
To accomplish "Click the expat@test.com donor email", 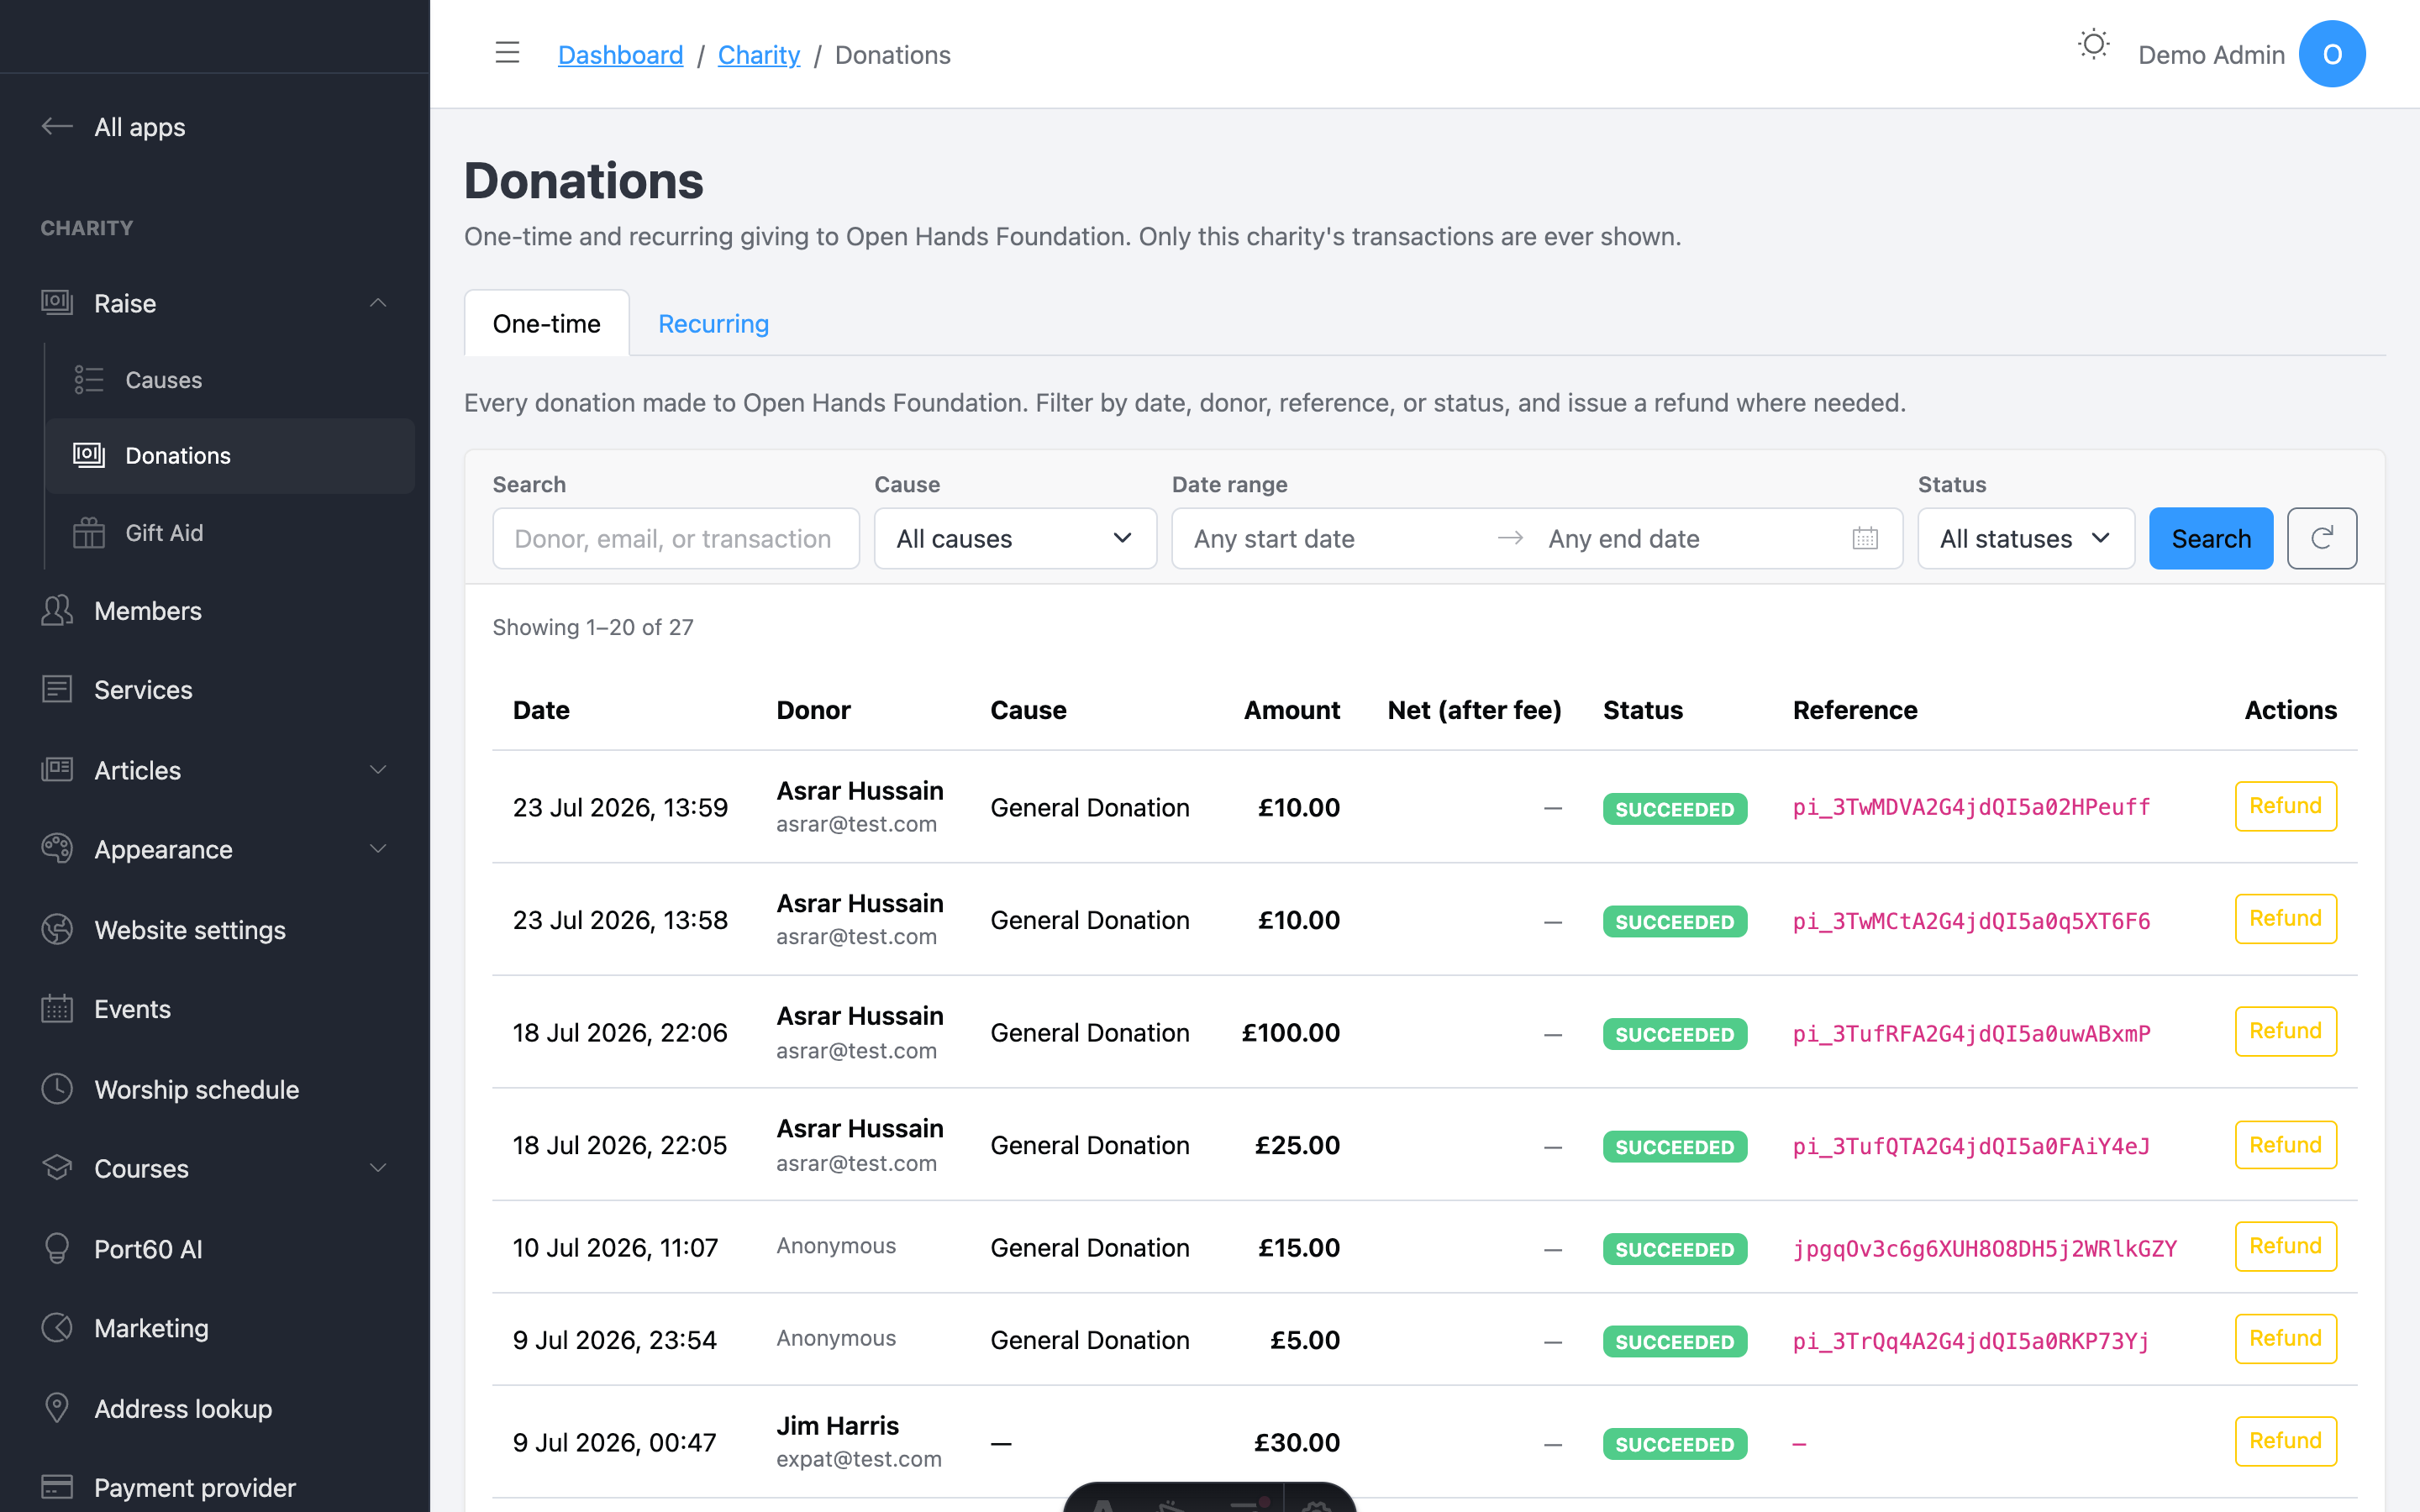I will point(859,1459).
